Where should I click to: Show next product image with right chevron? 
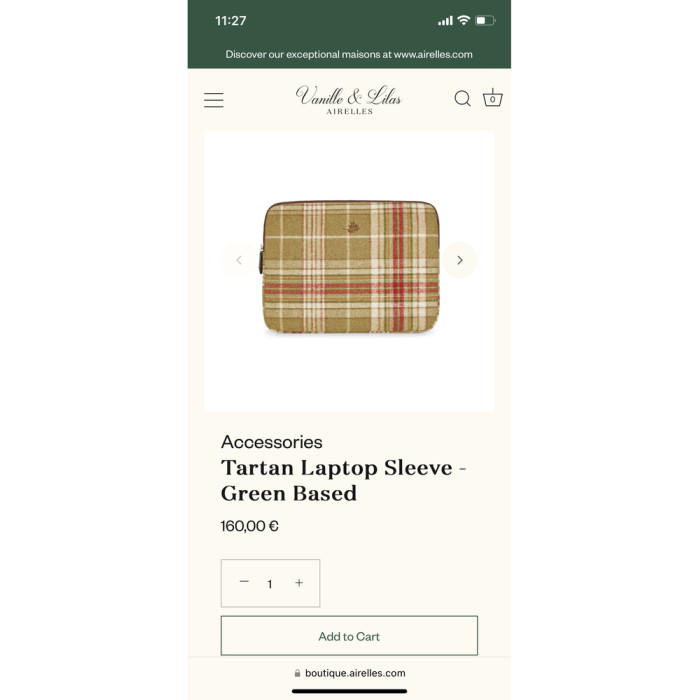(459, 260)
